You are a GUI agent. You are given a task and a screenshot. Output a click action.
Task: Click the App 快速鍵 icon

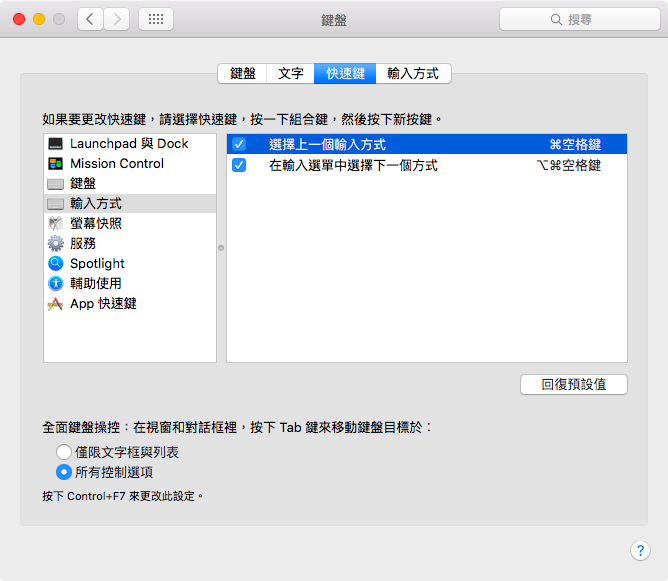click(55, 304)
